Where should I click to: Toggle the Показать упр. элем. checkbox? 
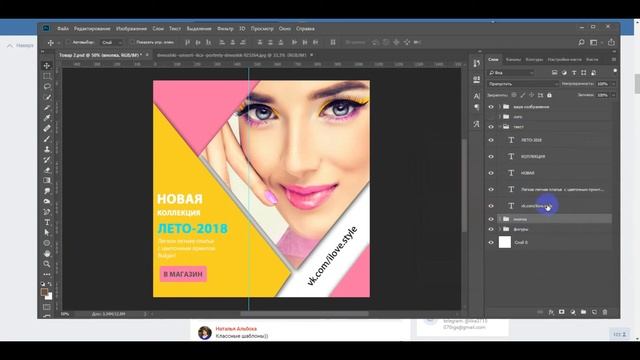(x=132, y=42)
